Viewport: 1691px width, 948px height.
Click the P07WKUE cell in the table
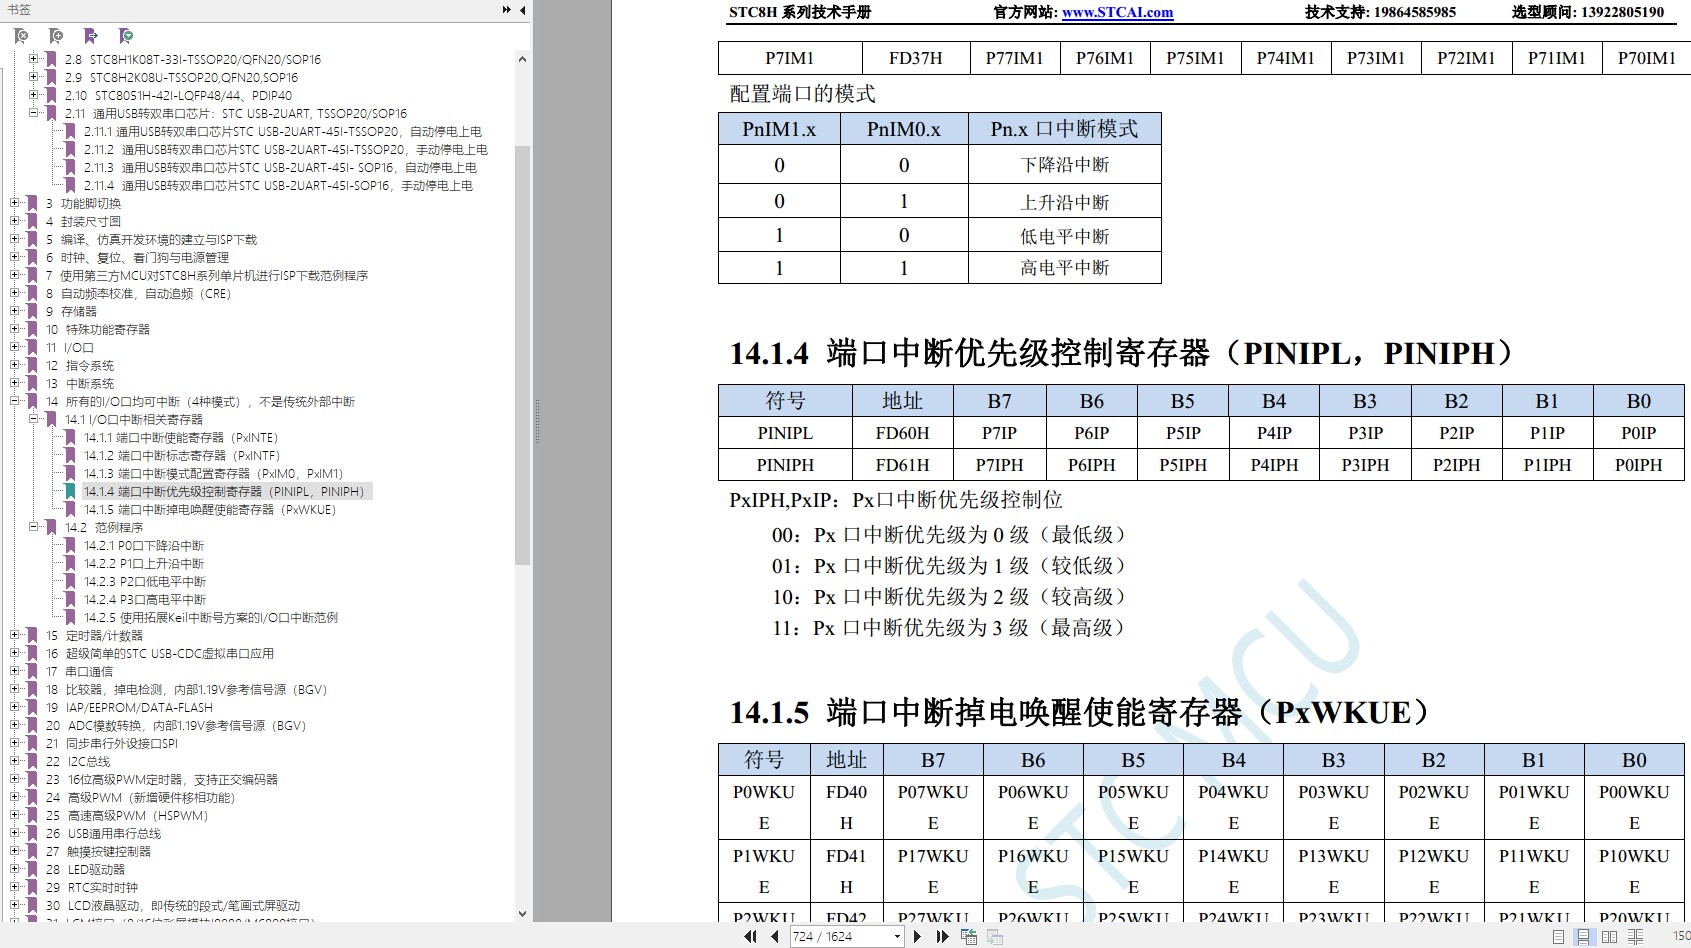(933, 807)
